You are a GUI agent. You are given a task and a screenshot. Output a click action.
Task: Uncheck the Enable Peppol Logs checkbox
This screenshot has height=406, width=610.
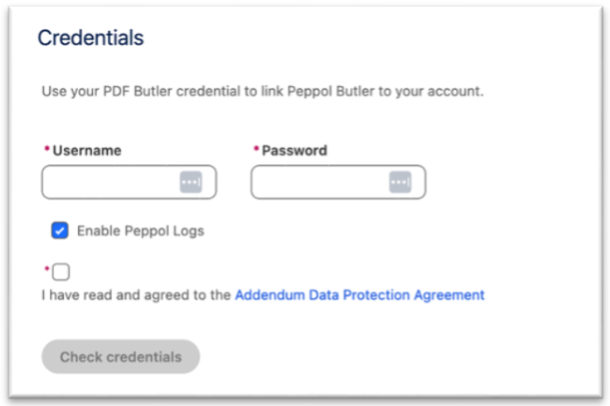tap(60, 231)
